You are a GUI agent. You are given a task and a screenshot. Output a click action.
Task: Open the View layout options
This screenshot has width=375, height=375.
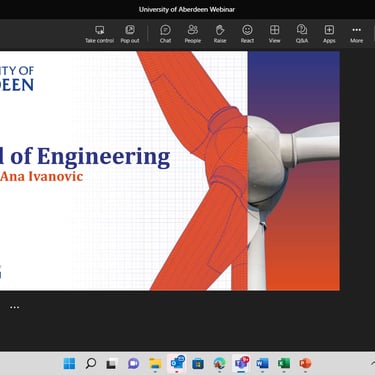[274, 34]
